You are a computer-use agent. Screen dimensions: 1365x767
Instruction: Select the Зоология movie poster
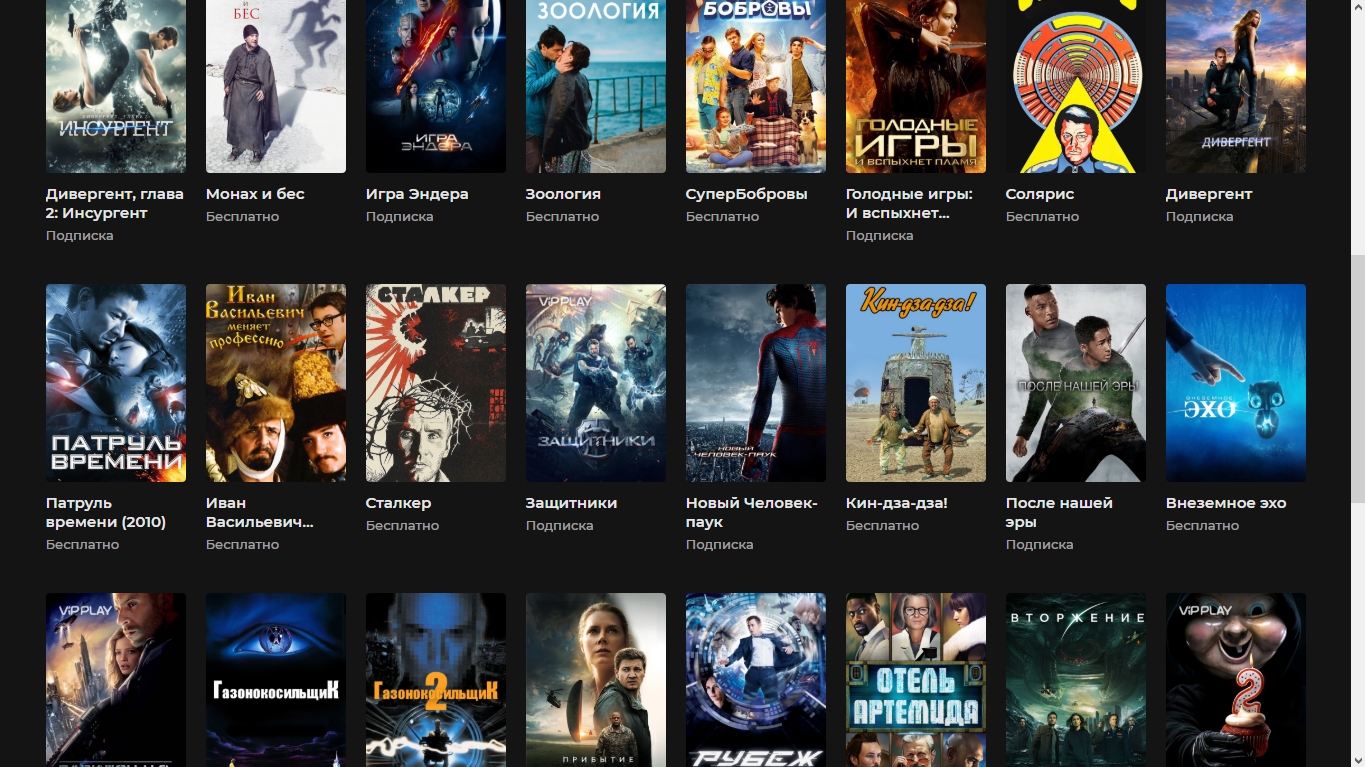tap(596, 86)
